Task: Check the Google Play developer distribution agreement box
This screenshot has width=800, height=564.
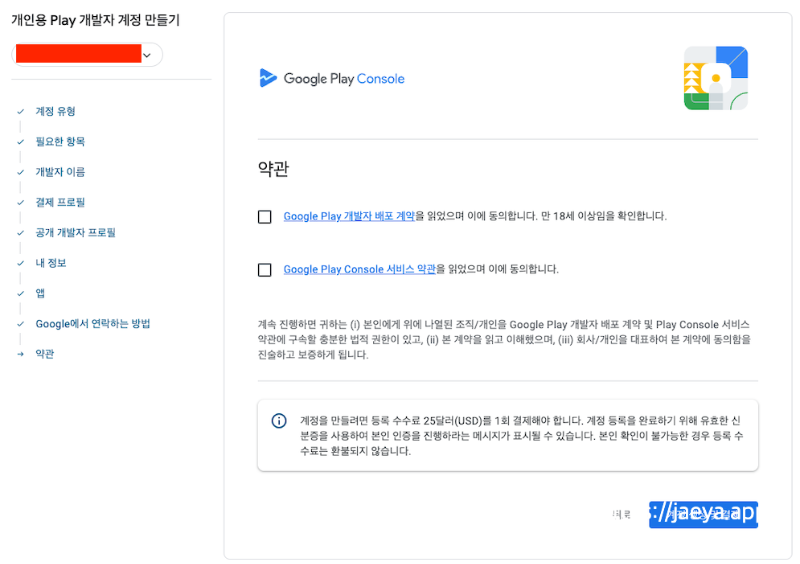Action: [264, 217]
